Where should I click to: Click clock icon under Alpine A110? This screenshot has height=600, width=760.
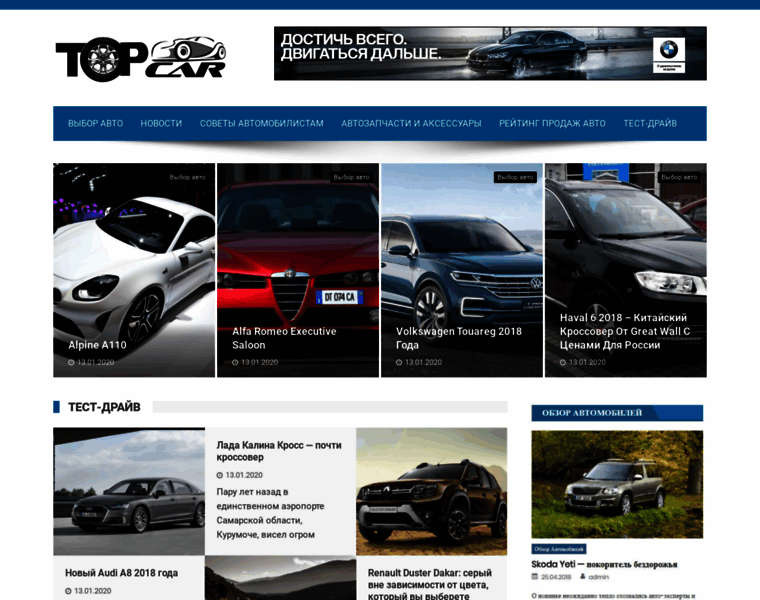[x=71, y=363]
